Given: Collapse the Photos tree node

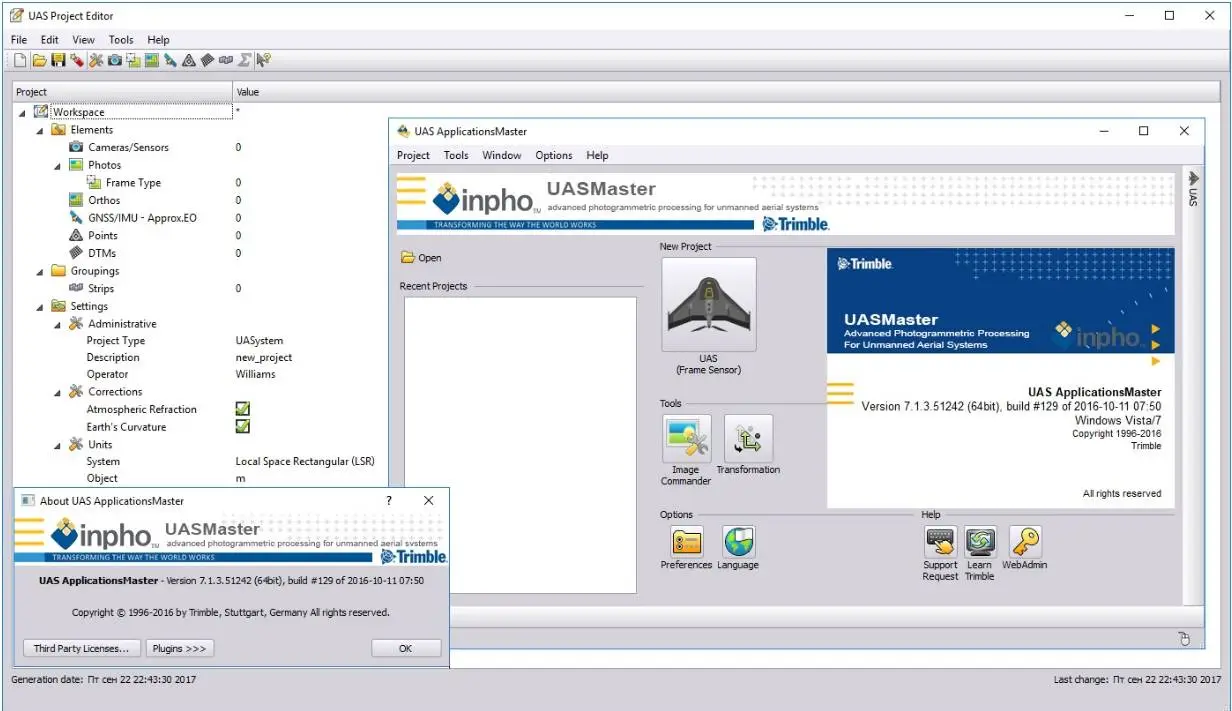Looking at the screenshot, I should 58,166.
